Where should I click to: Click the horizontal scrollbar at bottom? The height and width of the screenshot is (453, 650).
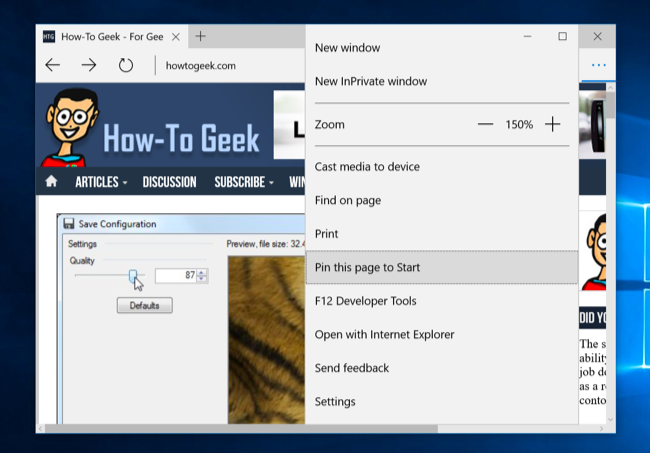241,429
